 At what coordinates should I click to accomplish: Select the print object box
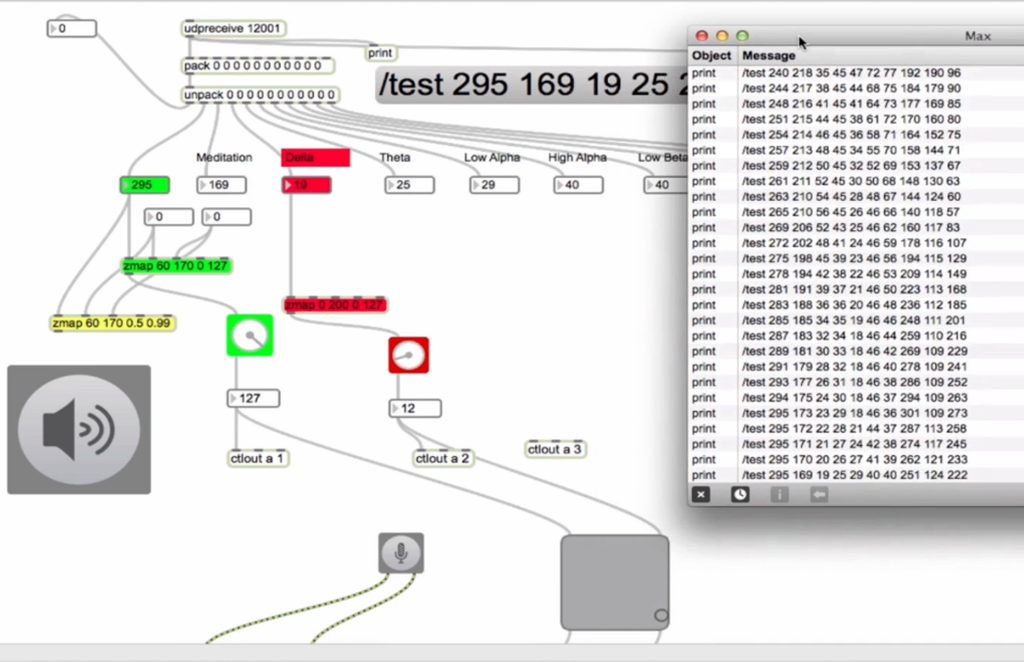[381, 53]
